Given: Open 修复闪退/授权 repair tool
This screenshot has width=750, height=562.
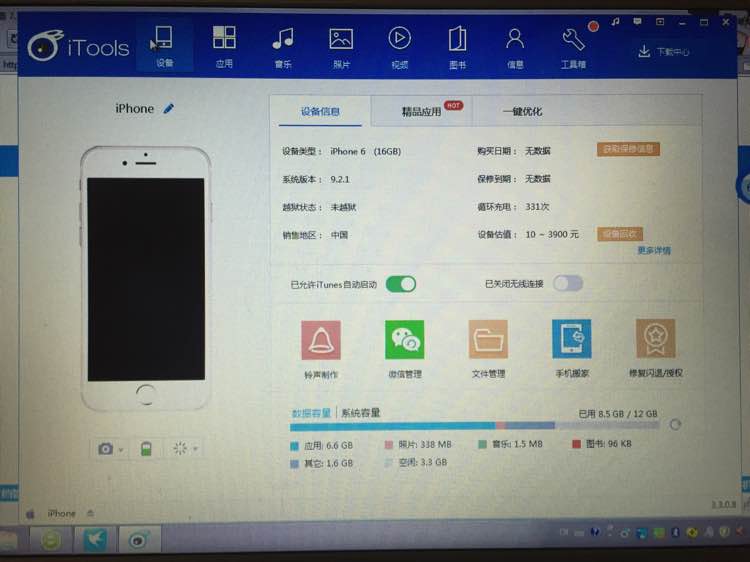Looking at the screenshot, I should [x=656, y=348].
